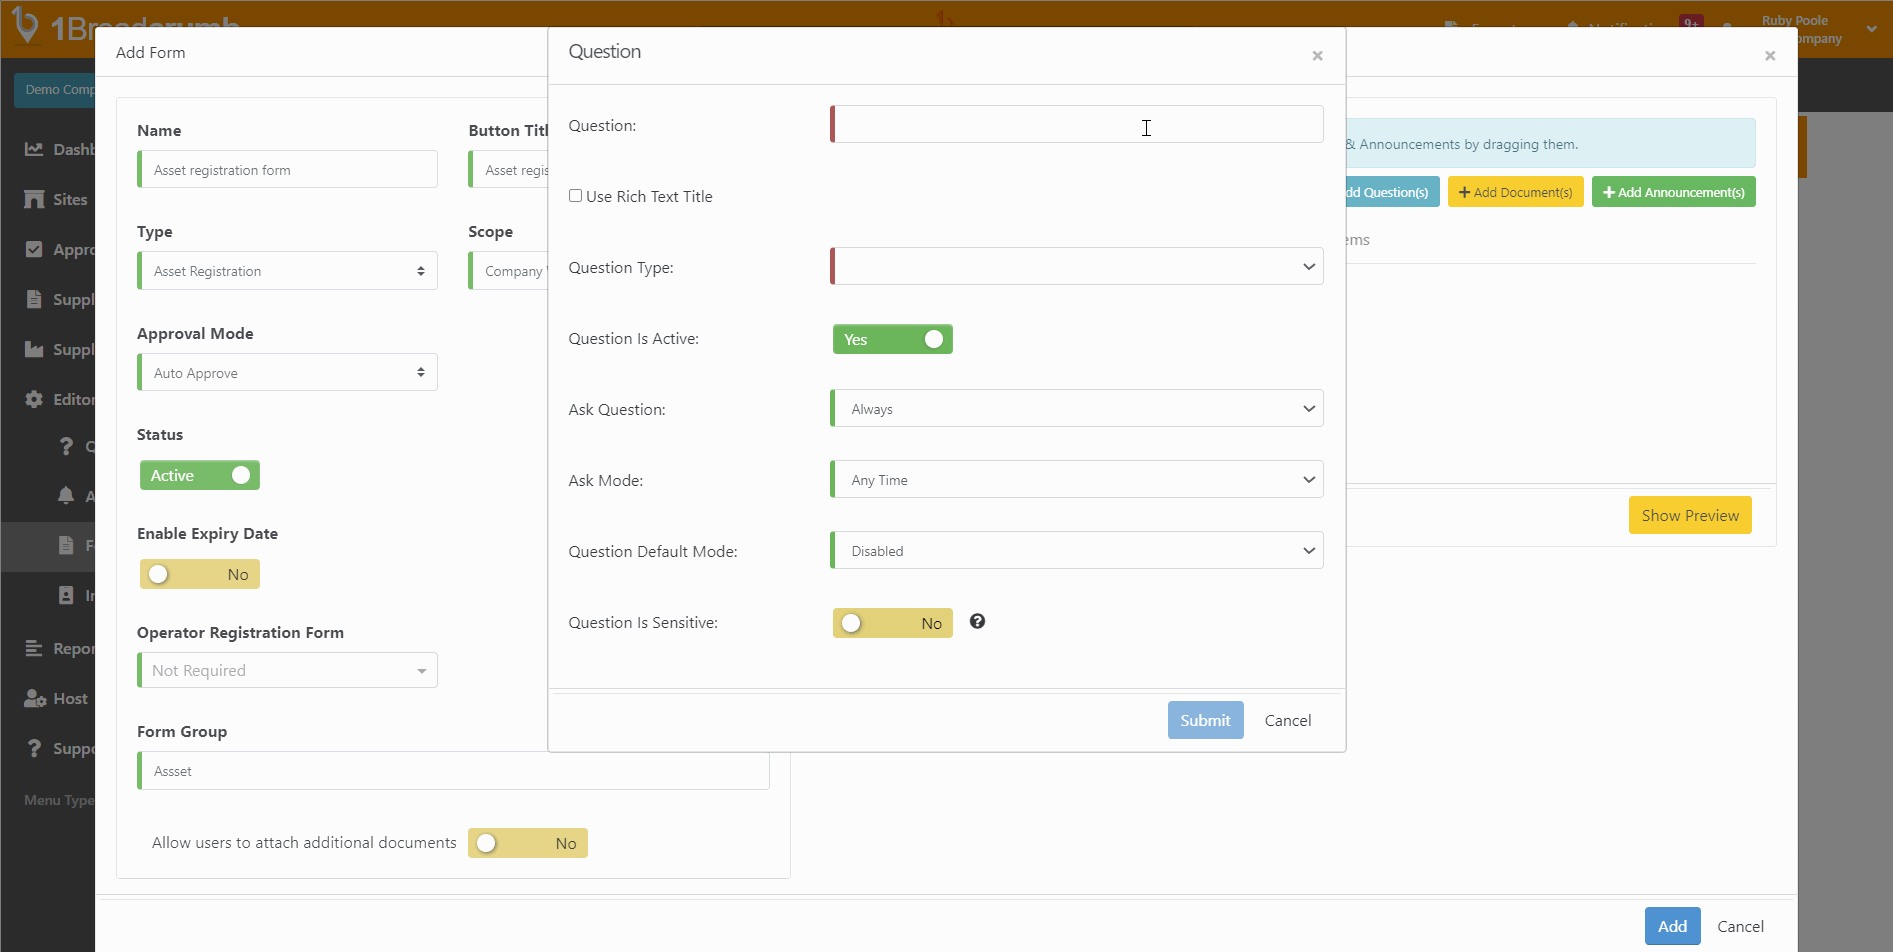Click the question mark help icon beside Question Is Sensitive
This screenshot has width=1893, height=952.
coord(977,621)
